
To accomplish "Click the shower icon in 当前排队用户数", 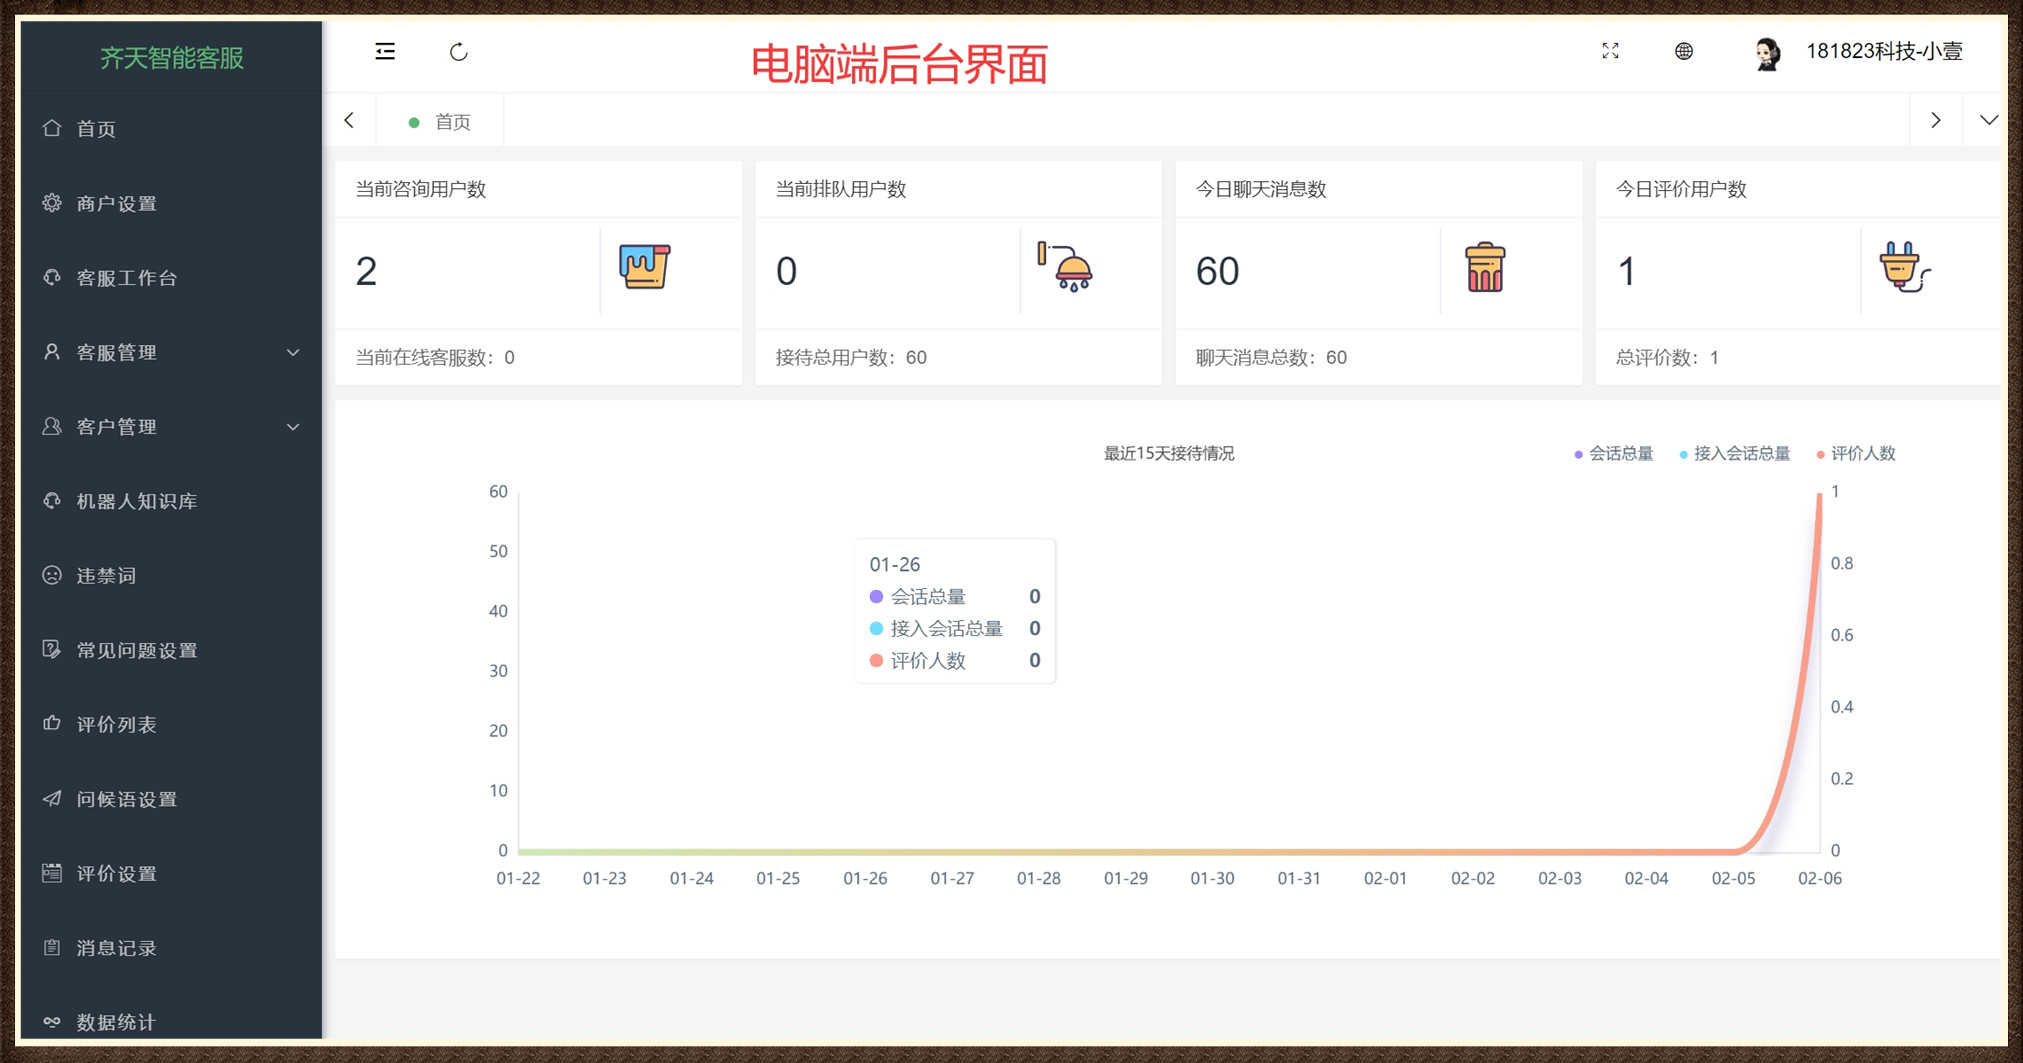I will (1065, 267).
